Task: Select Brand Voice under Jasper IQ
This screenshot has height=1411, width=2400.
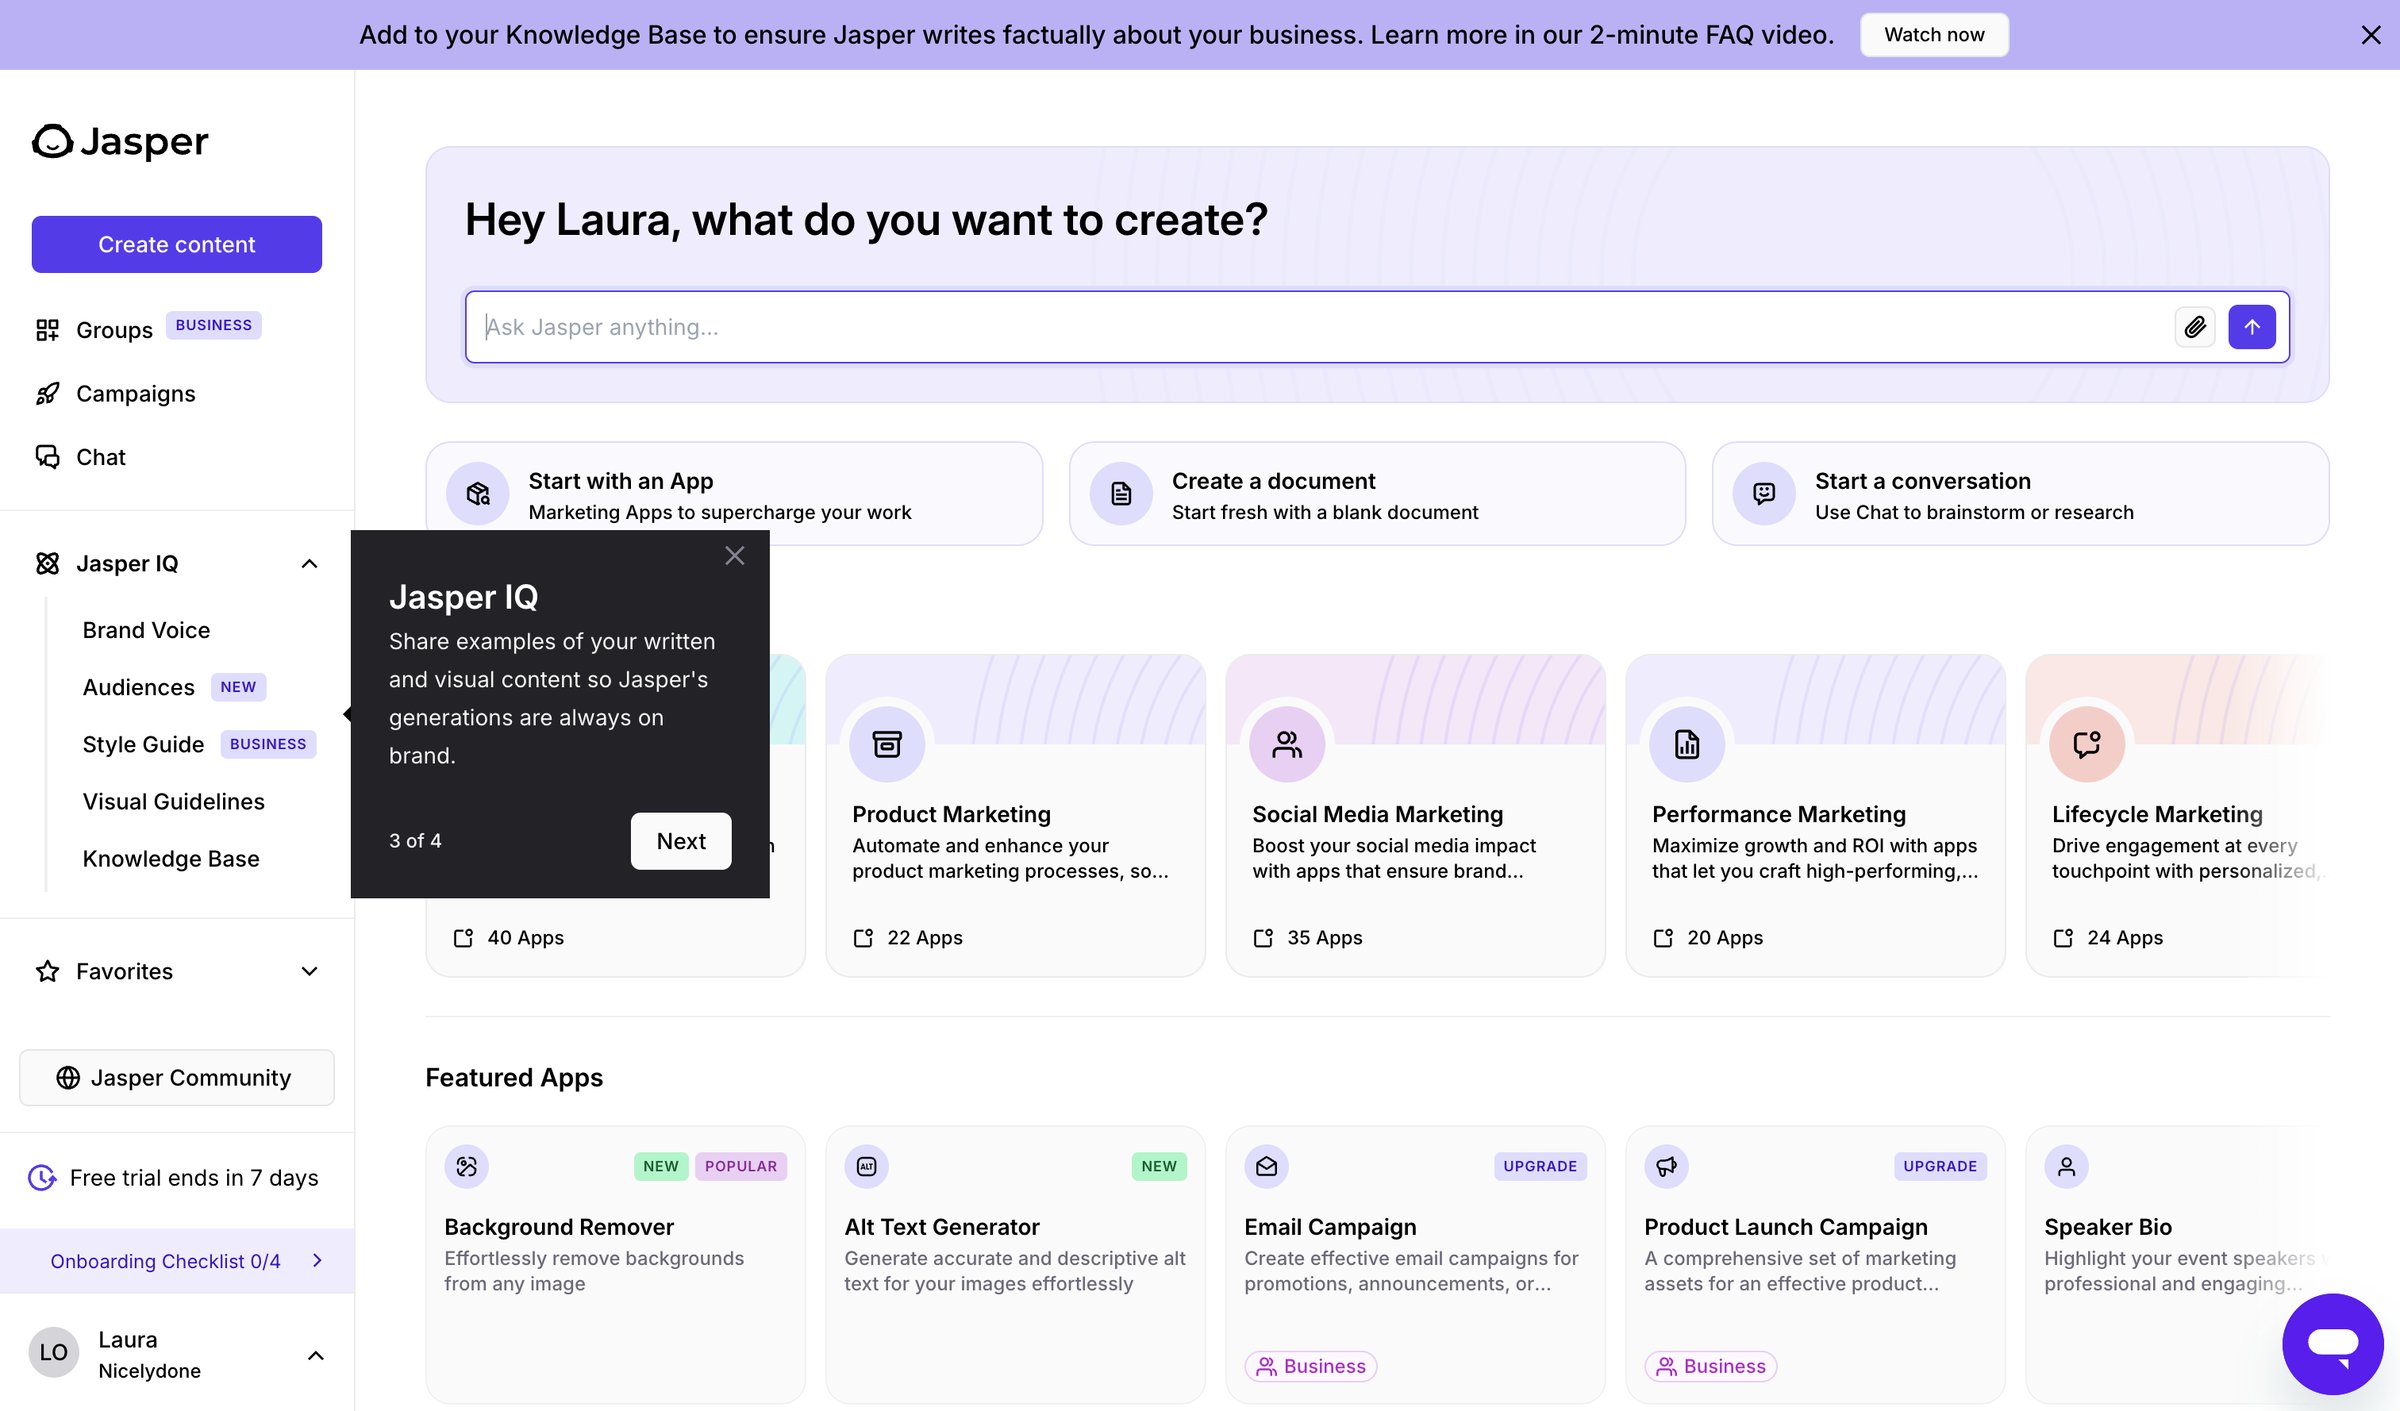Action: click(x=146, y=630)
